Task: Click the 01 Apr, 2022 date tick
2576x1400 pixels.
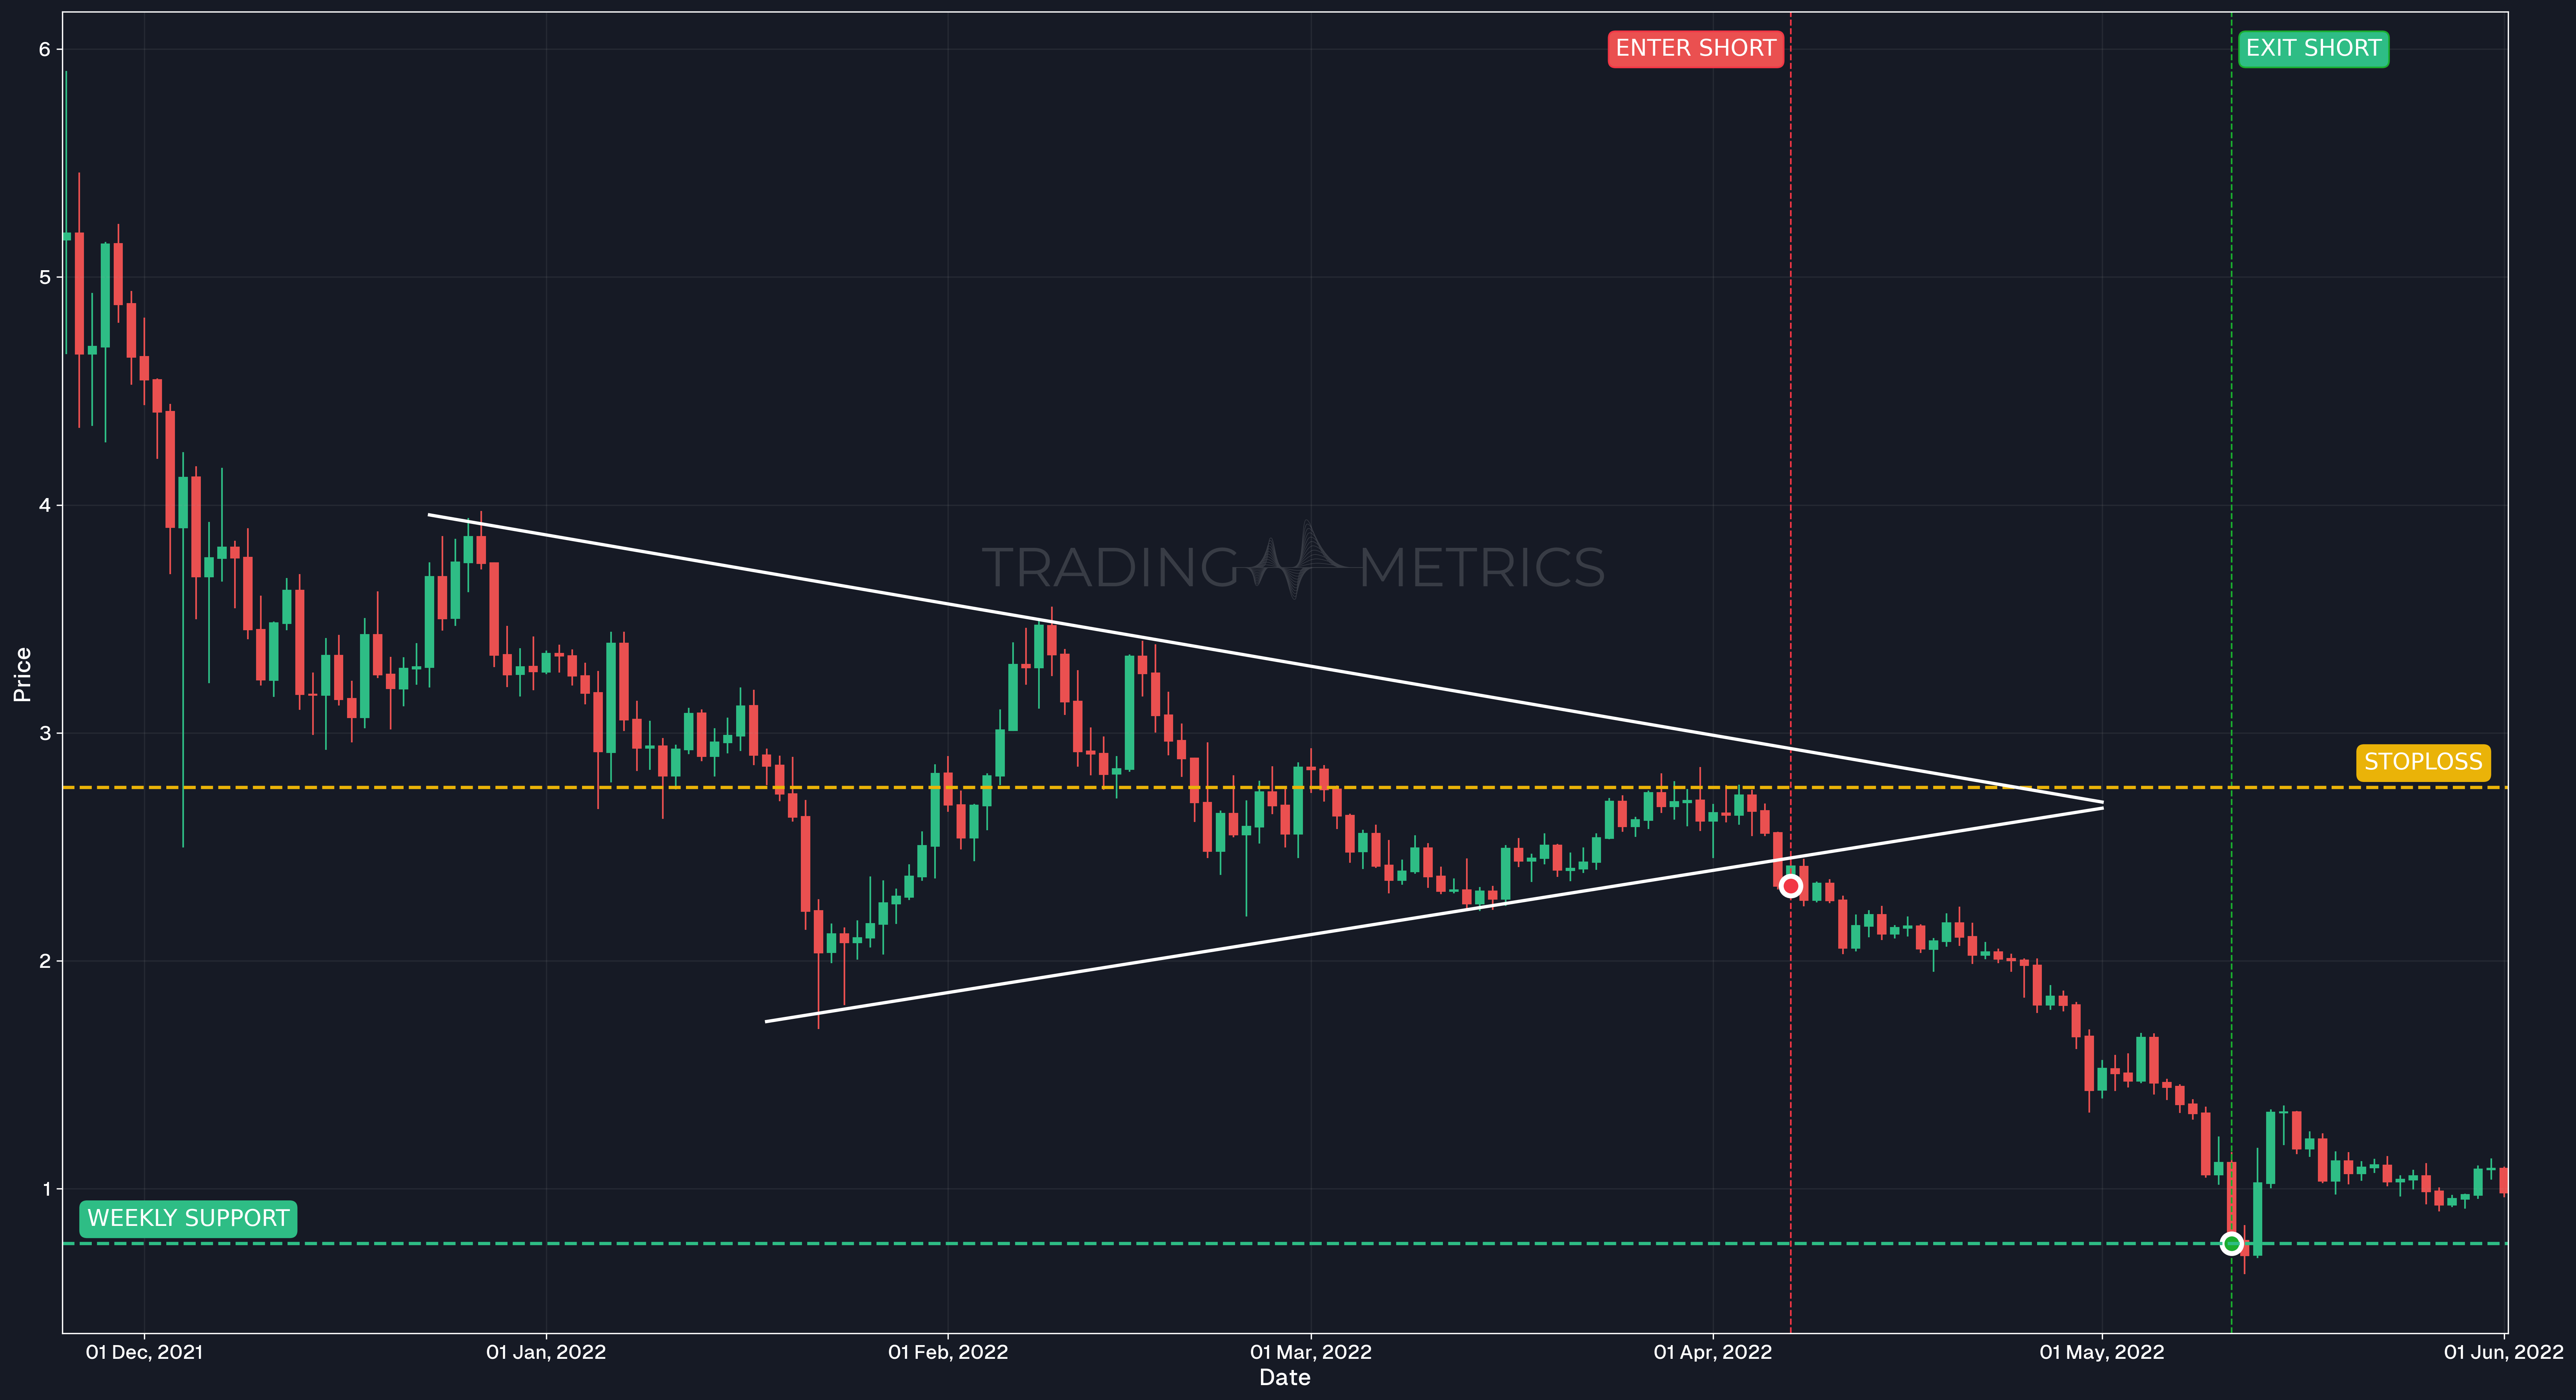Action: 1713,1352
